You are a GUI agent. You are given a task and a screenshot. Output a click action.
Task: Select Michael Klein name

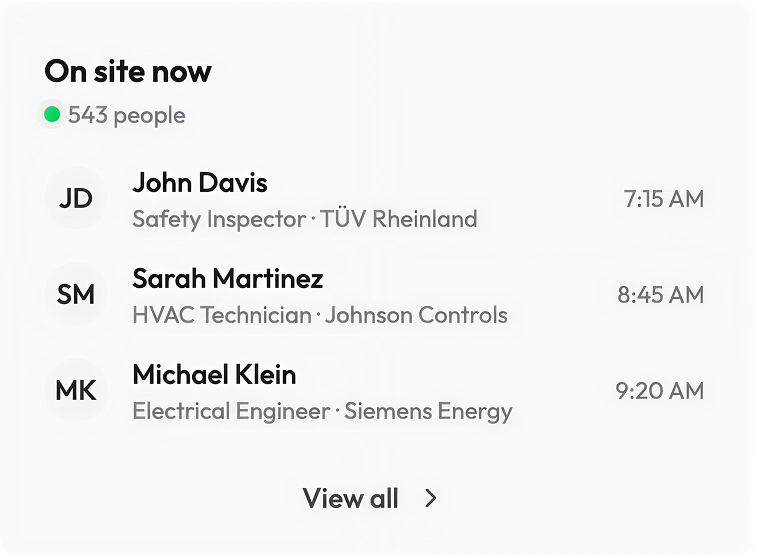pos(214,375)
